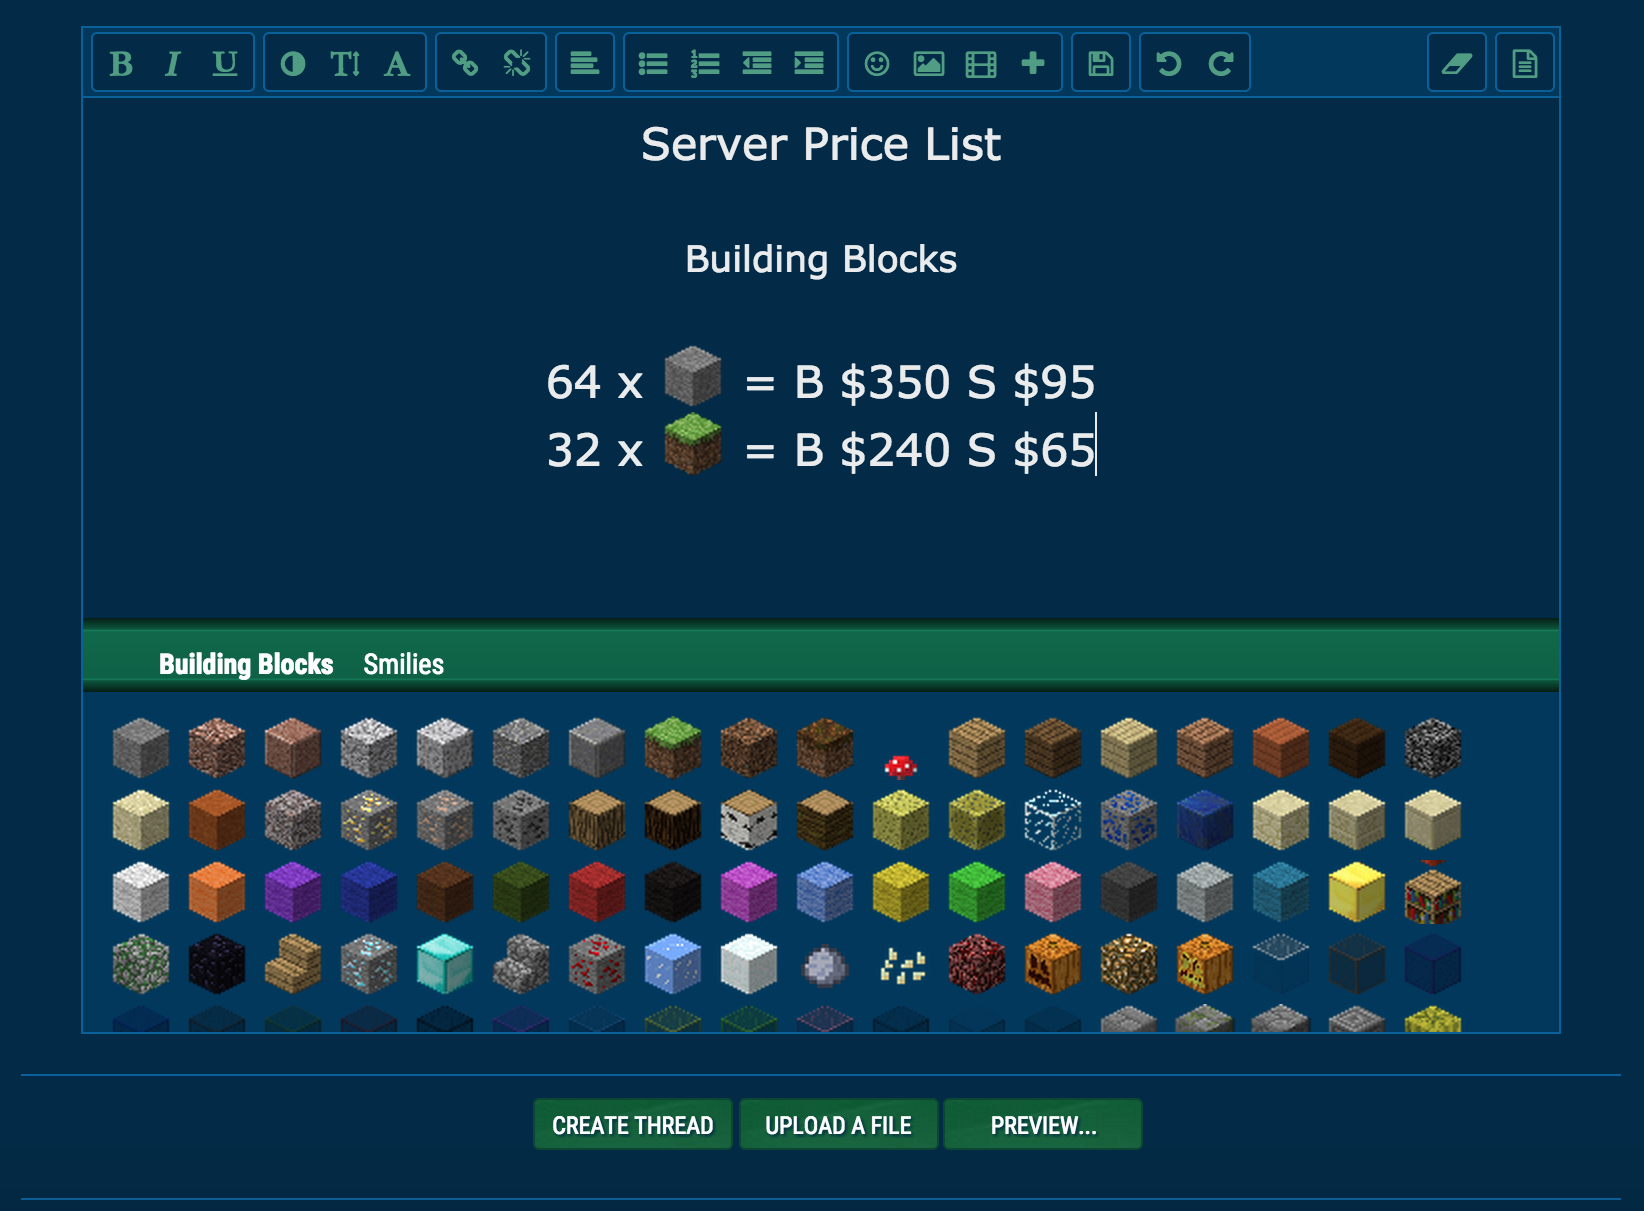Insert the obsidian block from palette

click(217, 963)
